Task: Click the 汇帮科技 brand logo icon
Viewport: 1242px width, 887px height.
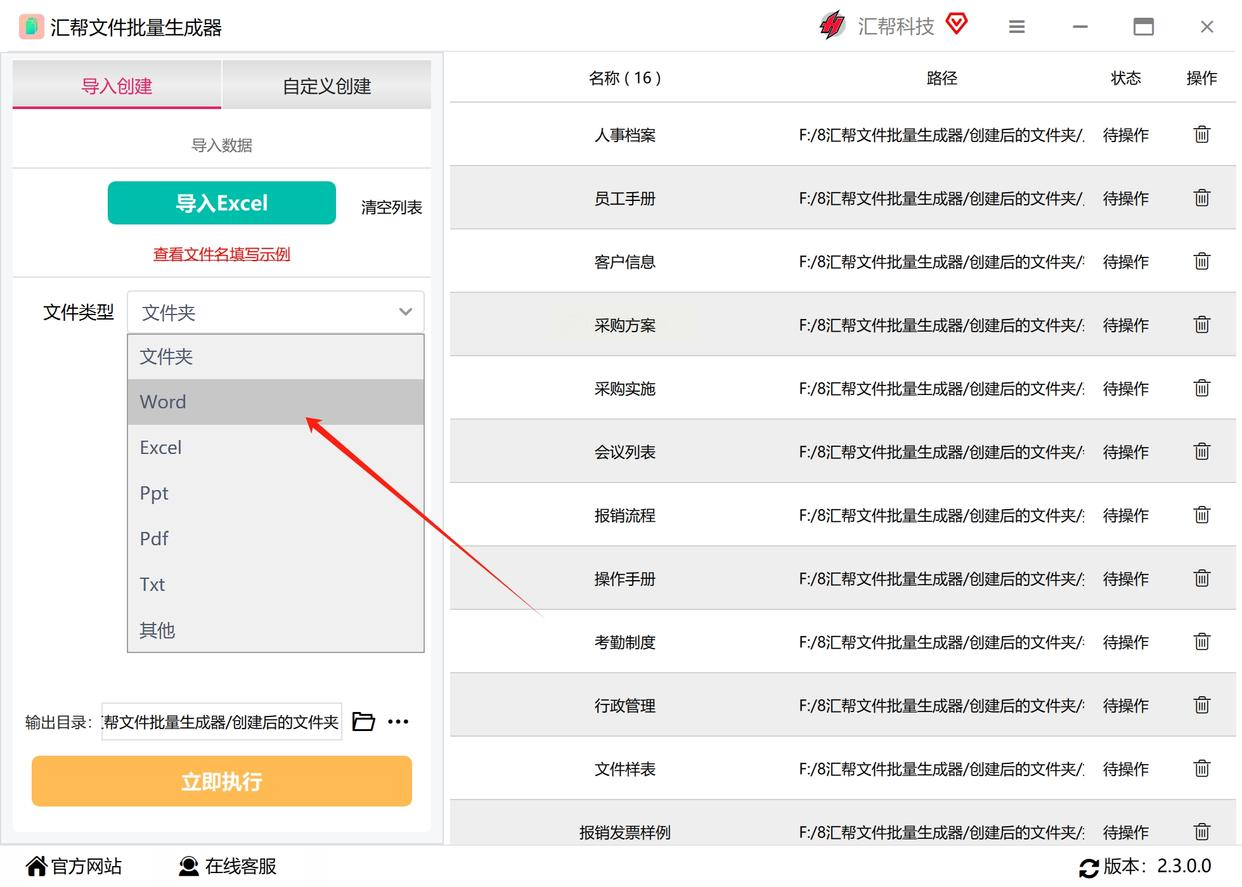Action: (x=832, y=25)
